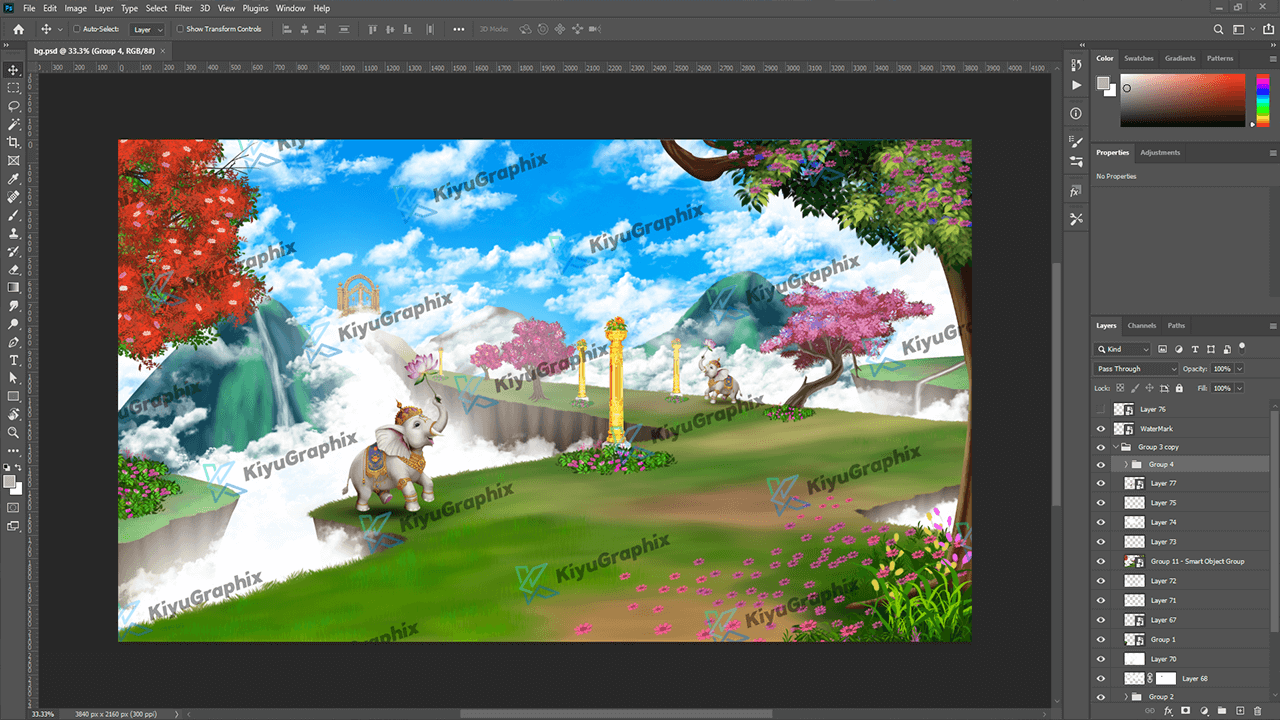
Task: Delete layer using the trash icon
Action: (1258, 710)
